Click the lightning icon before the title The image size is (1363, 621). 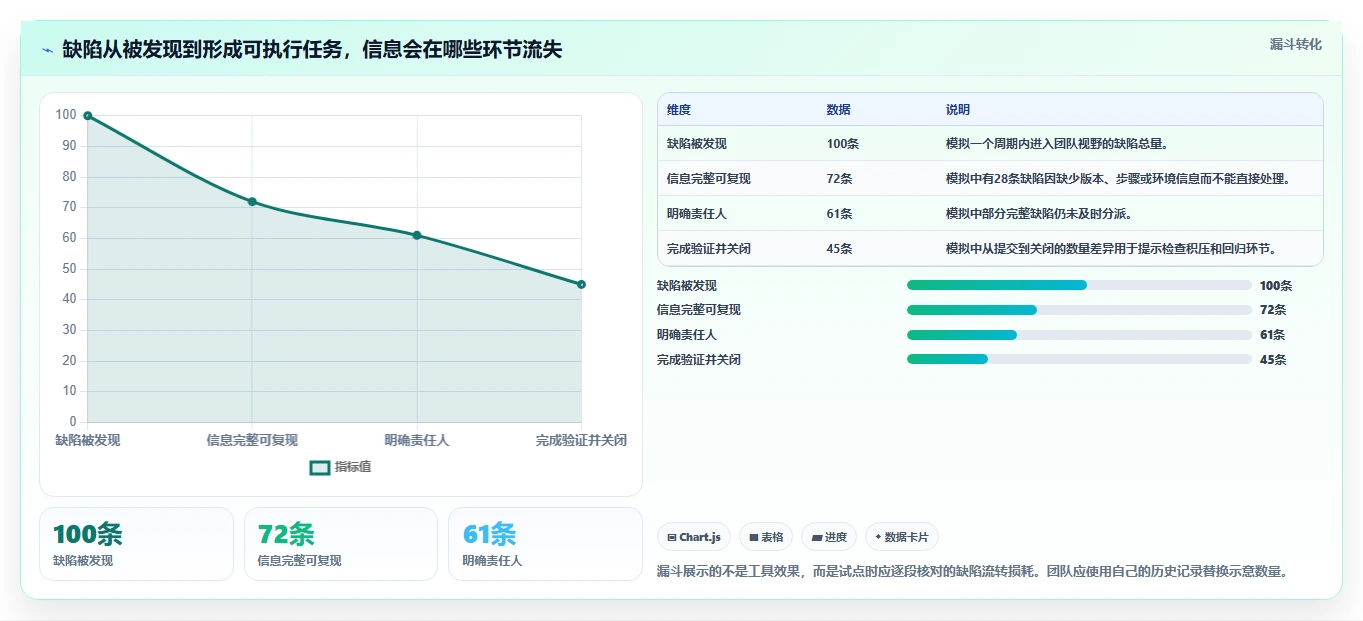point(47,50)
